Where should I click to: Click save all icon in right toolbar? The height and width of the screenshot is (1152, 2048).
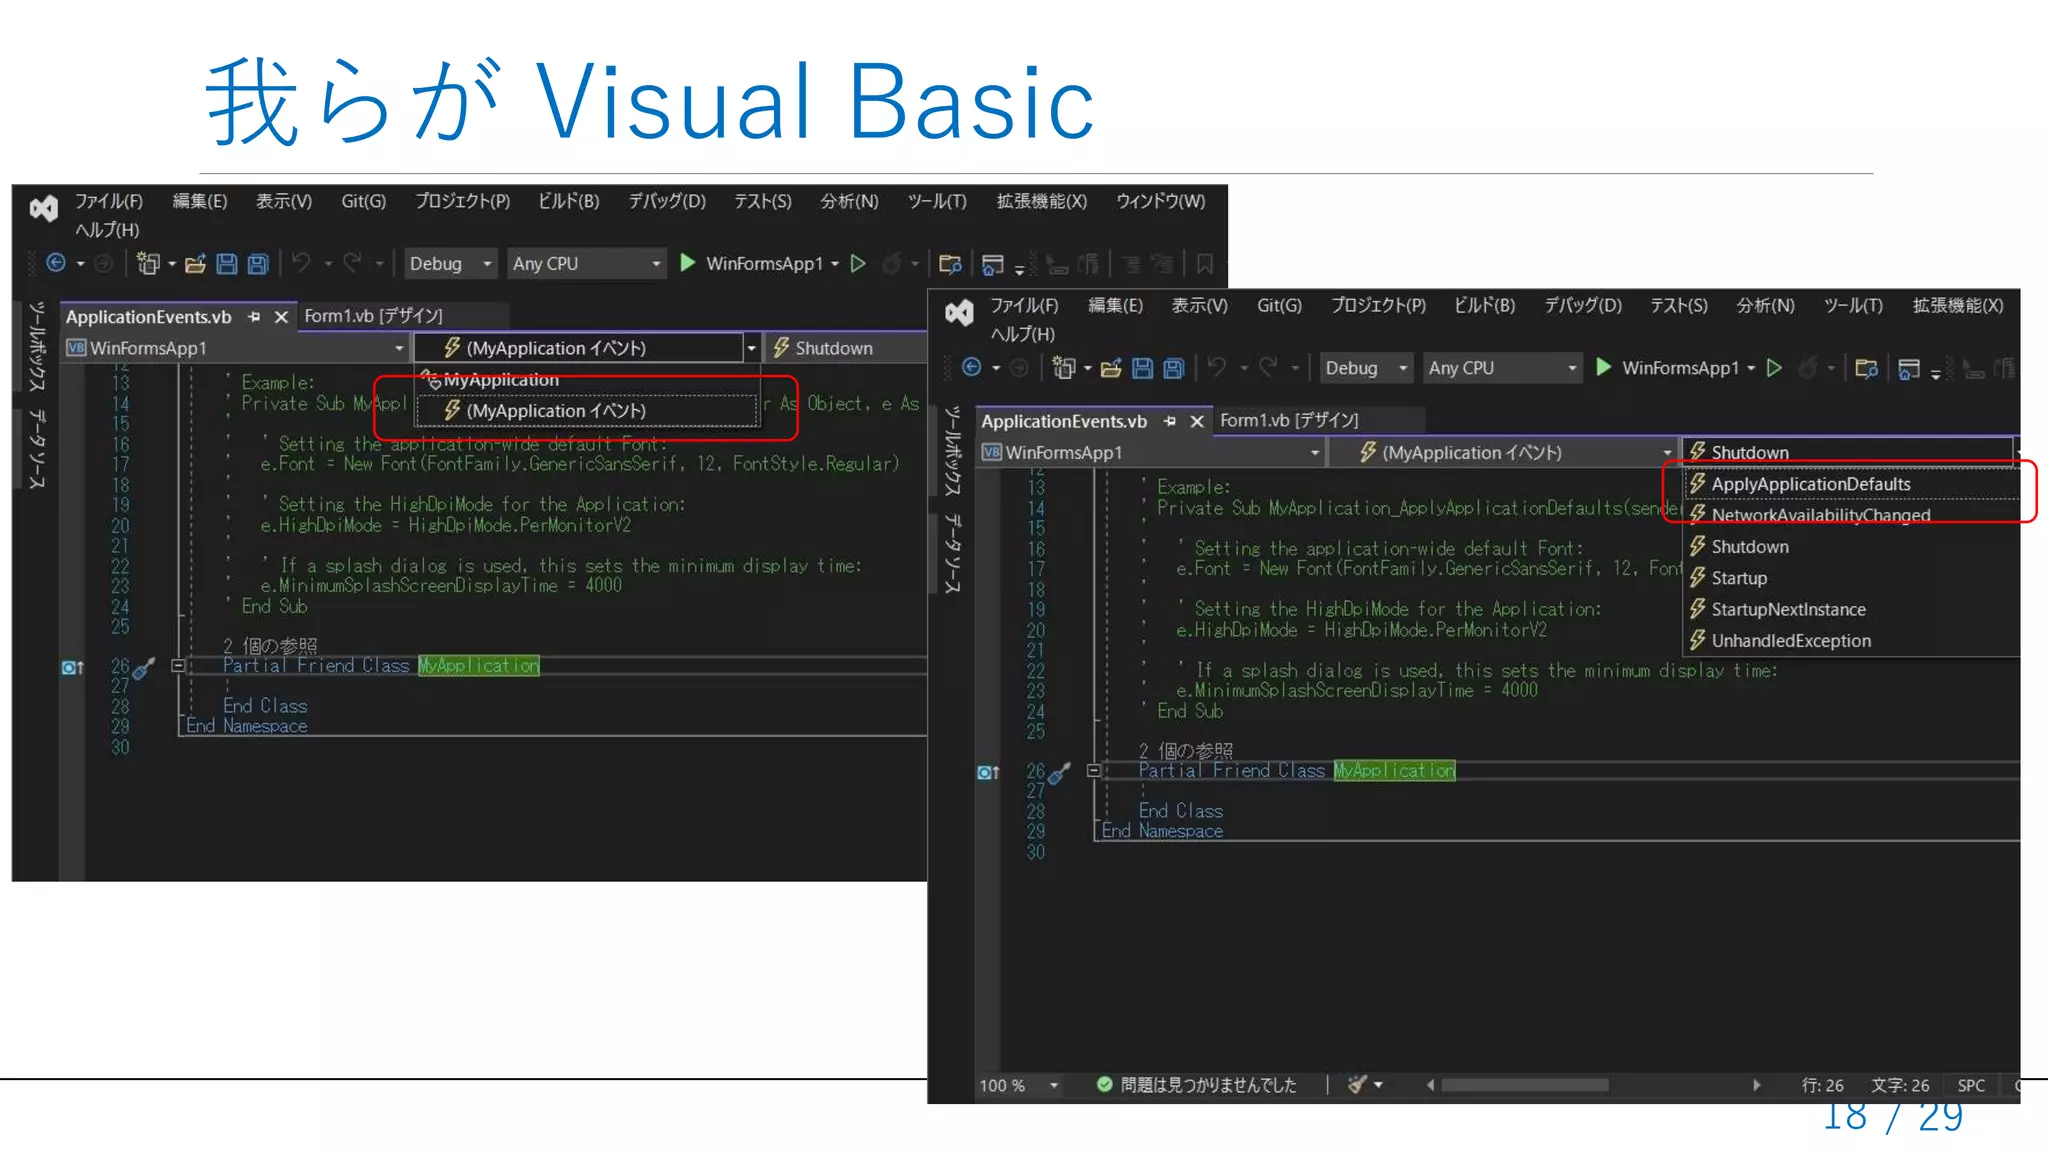click(1174, 368)
